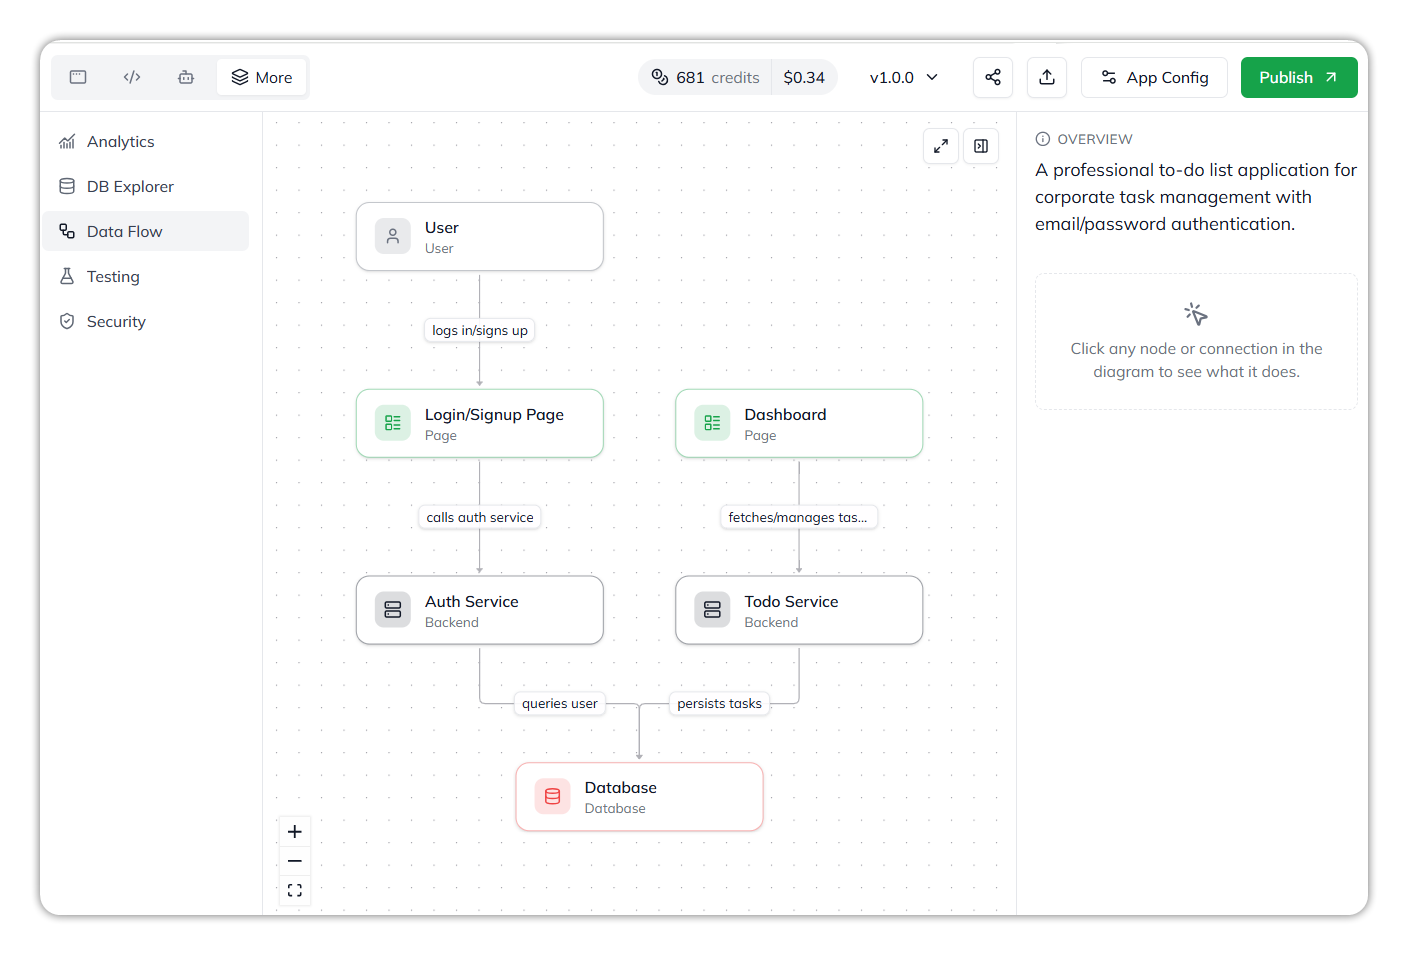Image resolution: width=1408 pixels, height=955 pixels.
Task: Publish the app
Action: tap(1299, 77)
